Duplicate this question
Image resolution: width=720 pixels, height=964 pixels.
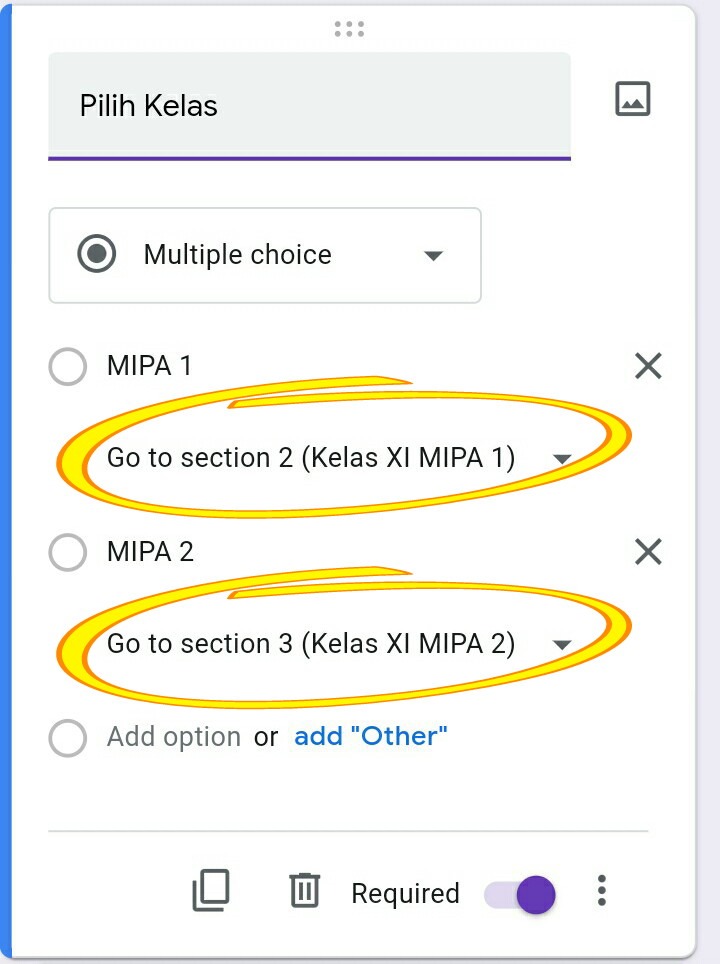[x=211, y=890]
